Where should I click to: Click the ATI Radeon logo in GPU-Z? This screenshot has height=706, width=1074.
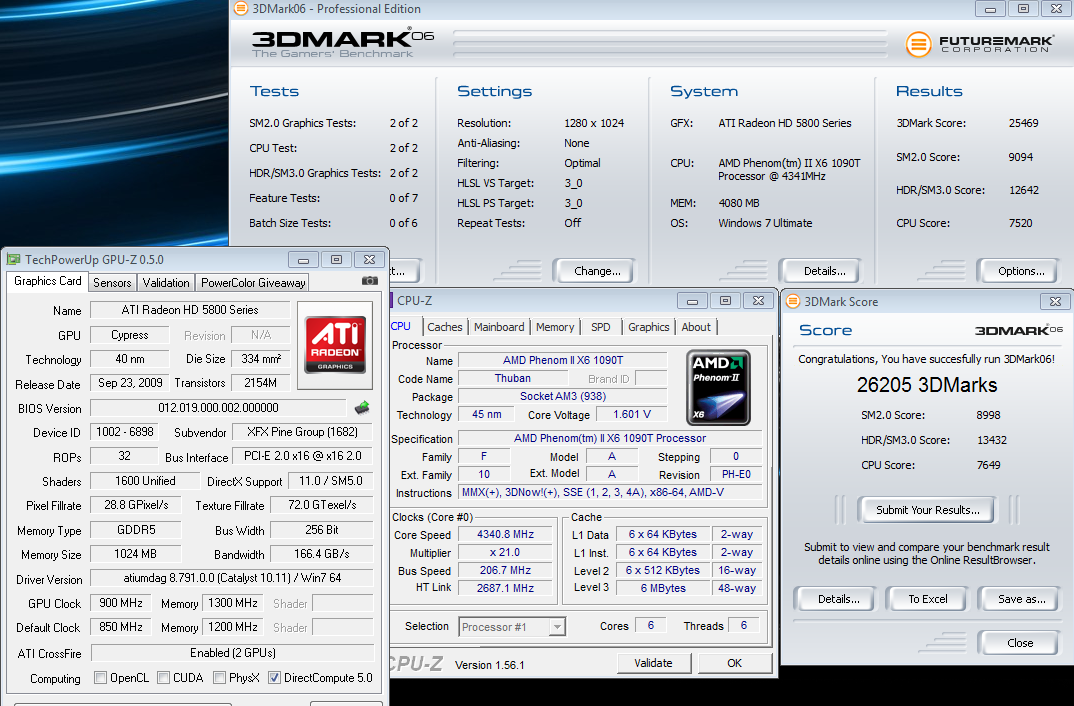click(335, 344)
